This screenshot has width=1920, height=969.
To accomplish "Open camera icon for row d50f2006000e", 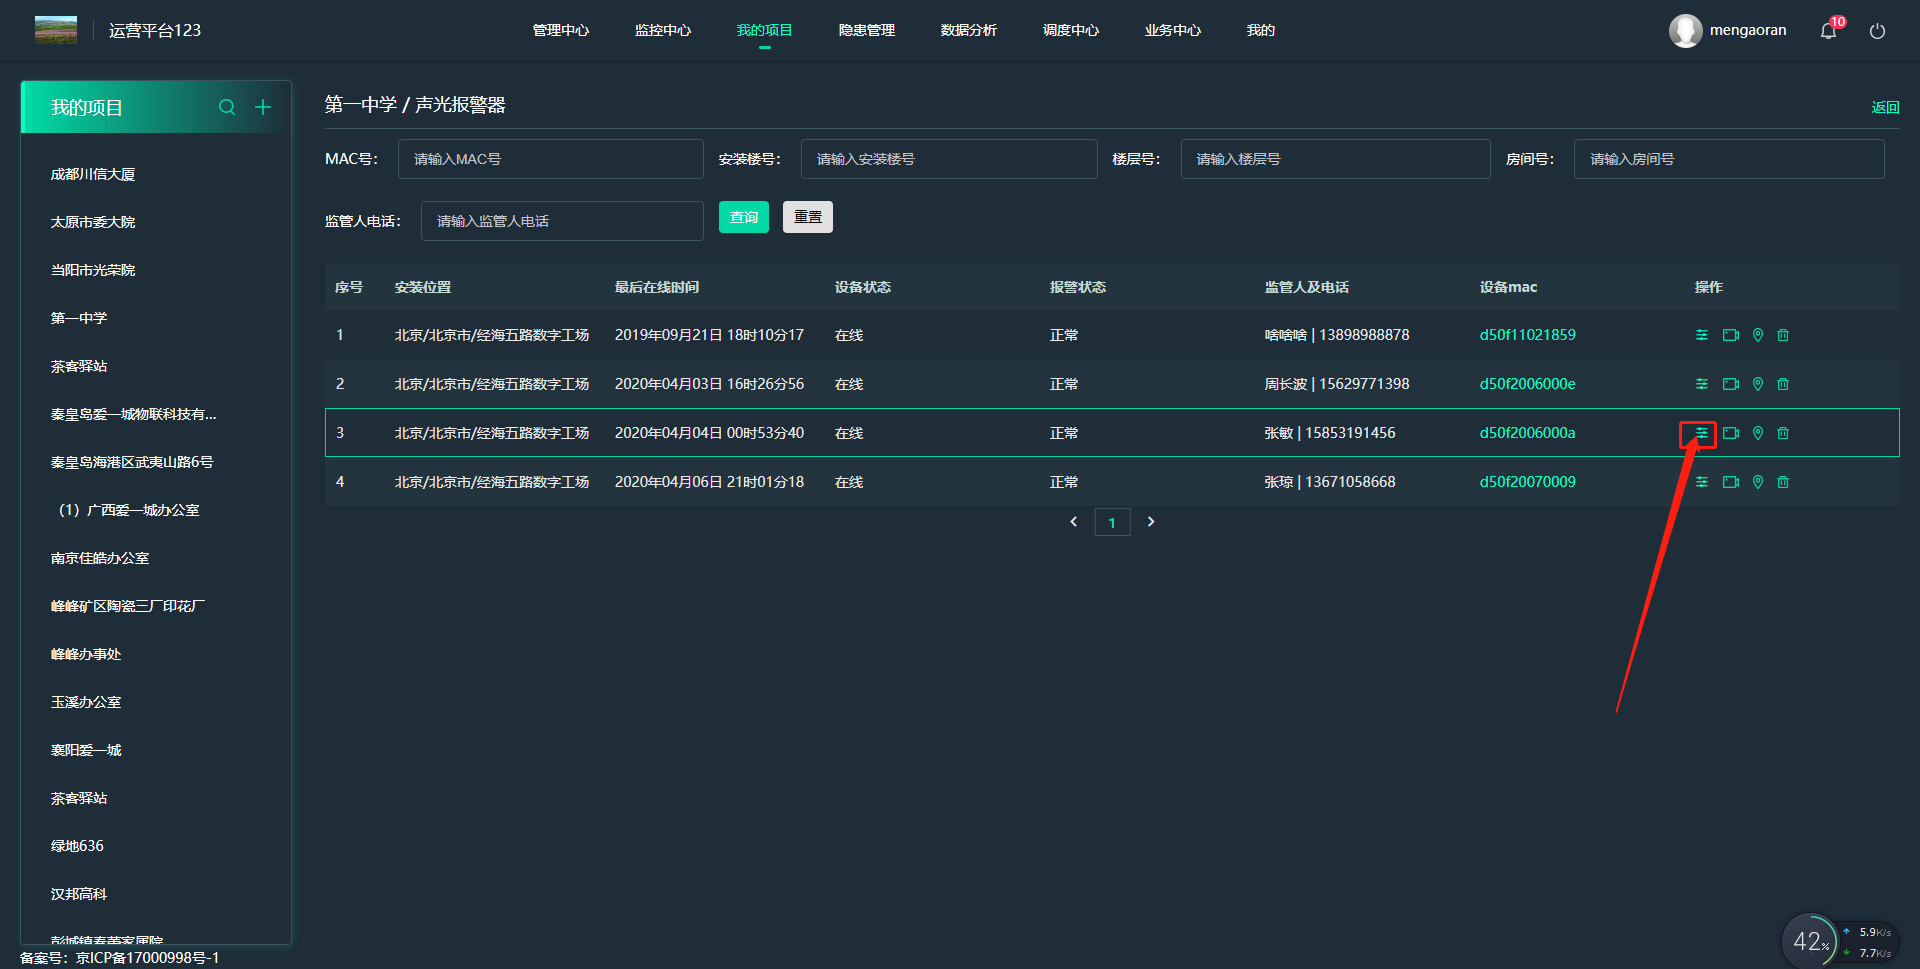I will point(1731,384).
